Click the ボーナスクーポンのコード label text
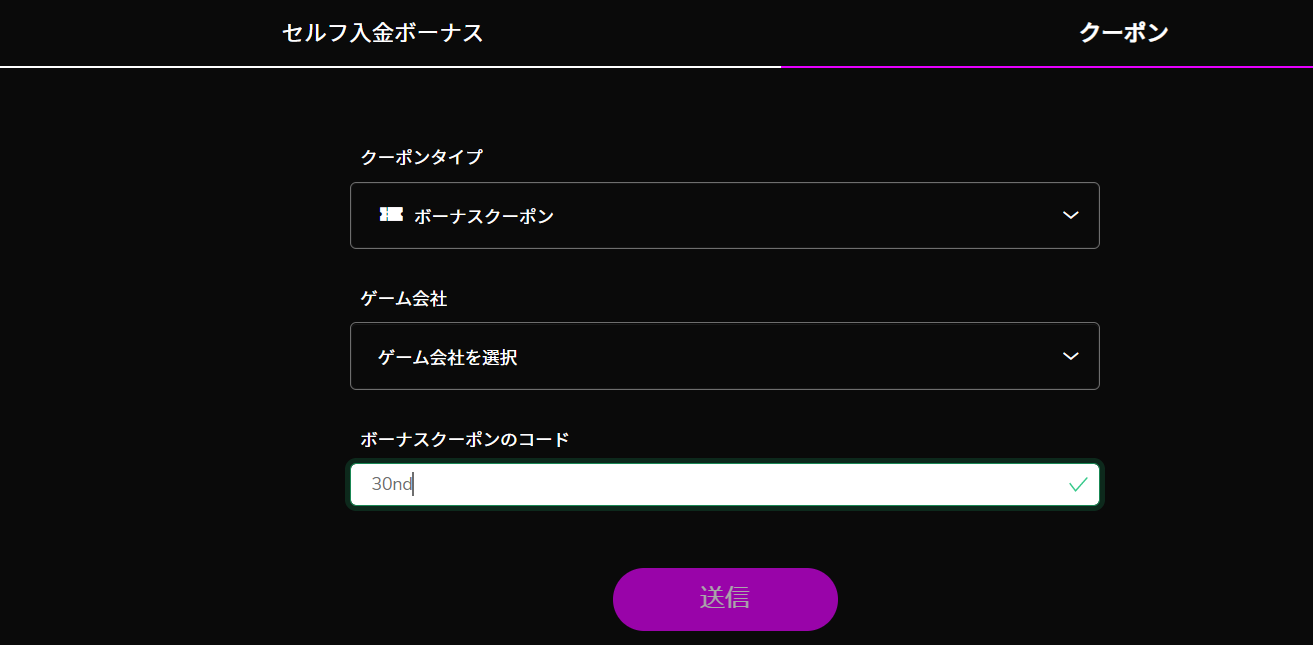The image size is (1313, 645). [x=464, y=439]
